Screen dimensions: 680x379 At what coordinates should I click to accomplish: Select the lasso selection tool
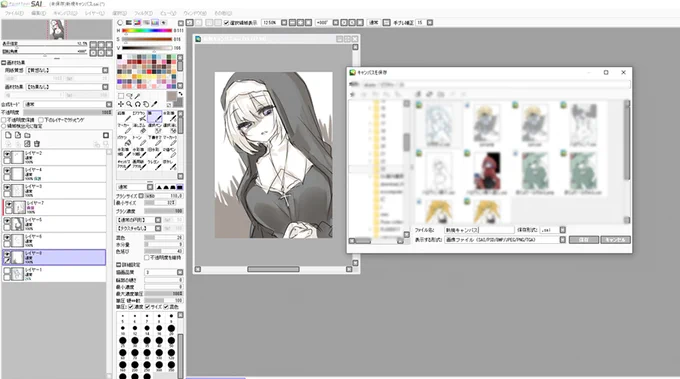pyautogui.click(x=129, y=96)
